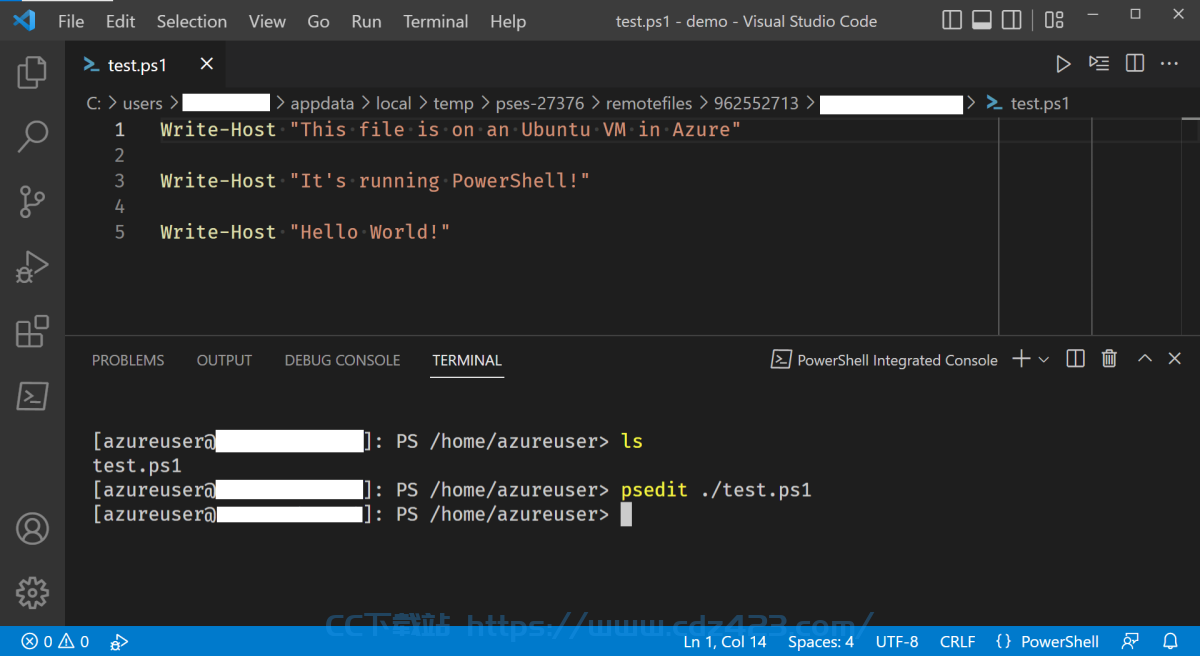Open the Selection menu

tap(192, 21)
